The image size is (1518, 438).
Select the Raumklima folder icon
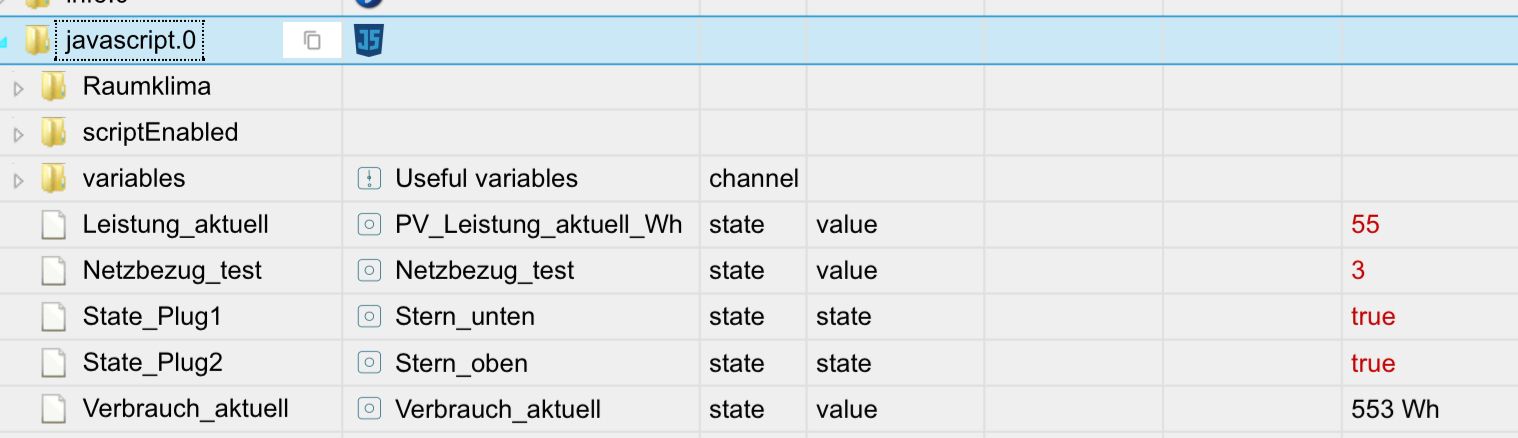[x=53, y=87]
